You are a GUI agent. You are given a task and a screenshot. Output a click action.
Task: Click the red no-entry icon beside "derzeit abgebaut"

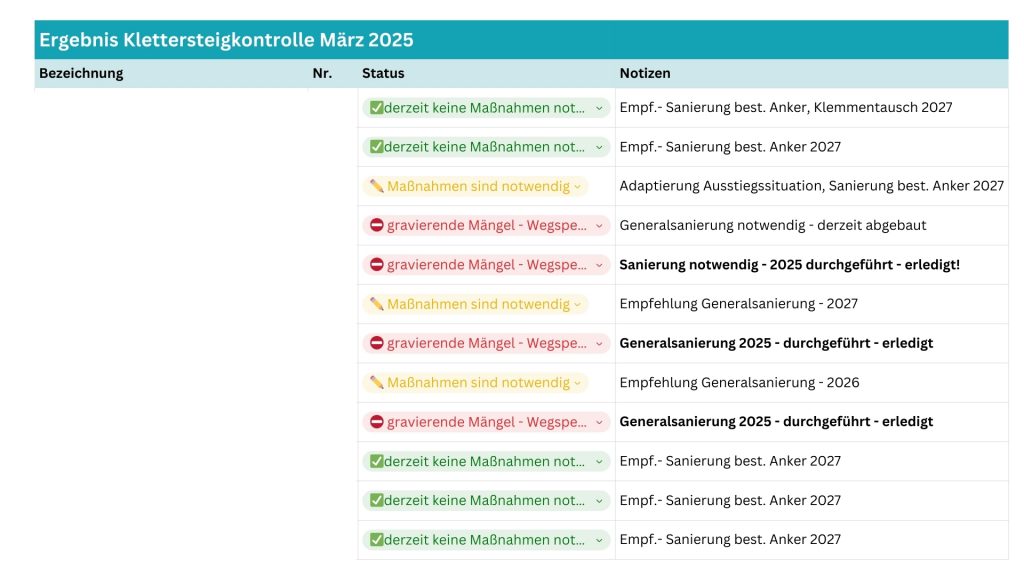pos(377,226)
